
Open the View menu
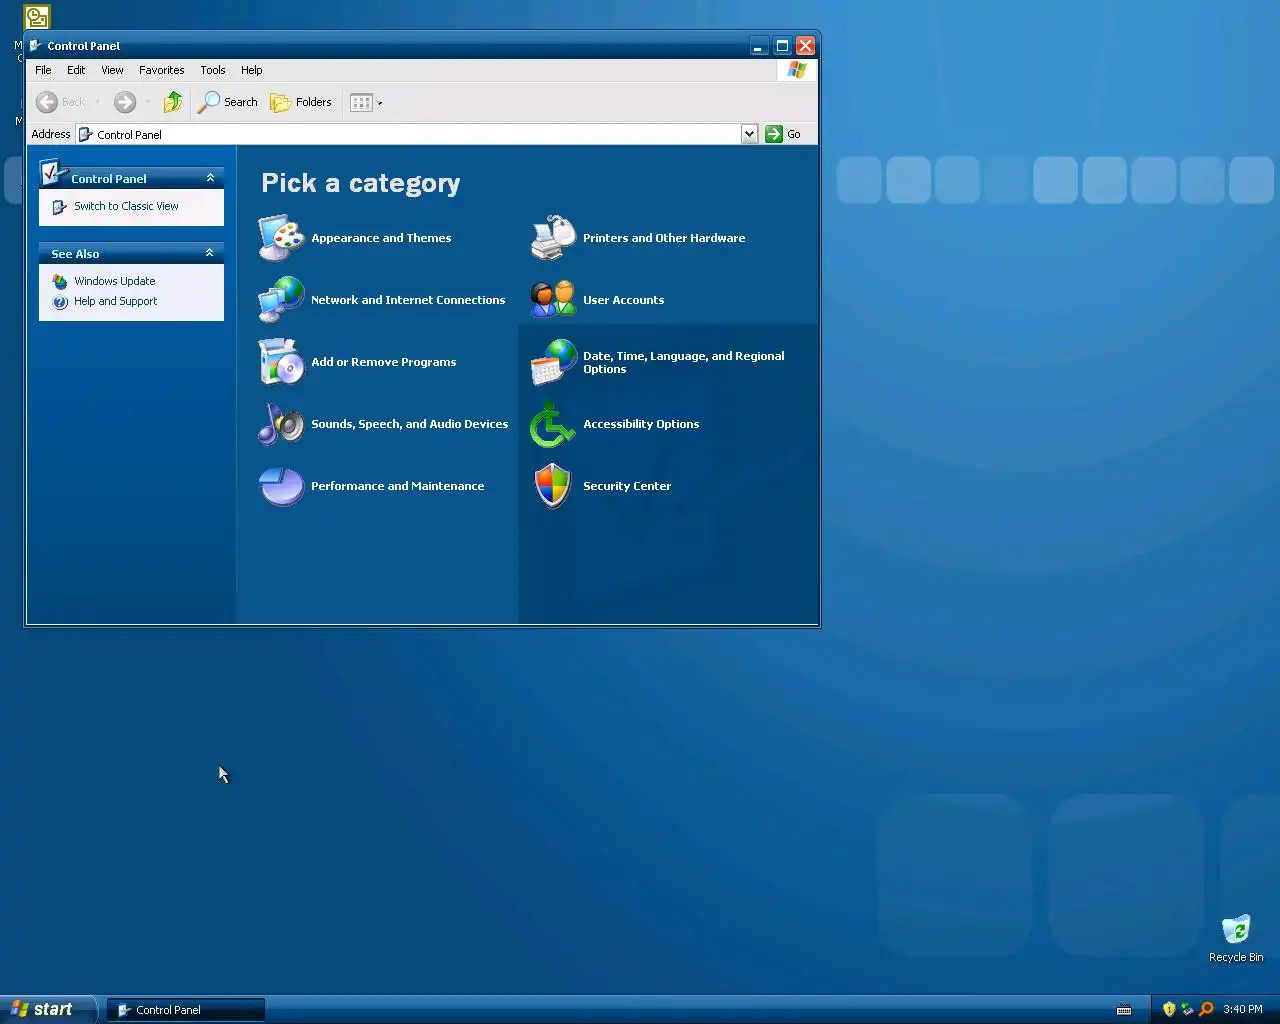click(x=112, y=70)
